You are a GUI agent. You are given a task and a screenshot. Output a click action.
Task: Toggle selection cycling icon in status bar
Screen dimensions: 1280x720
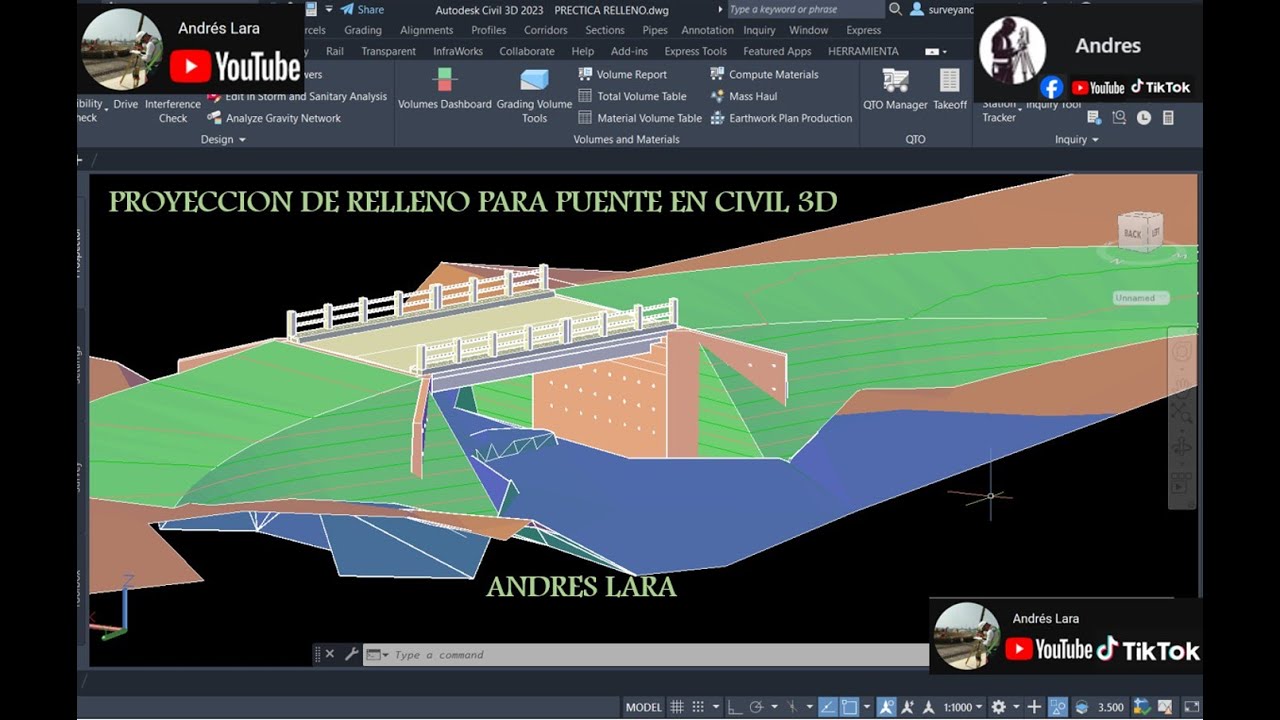(1057, 707)
